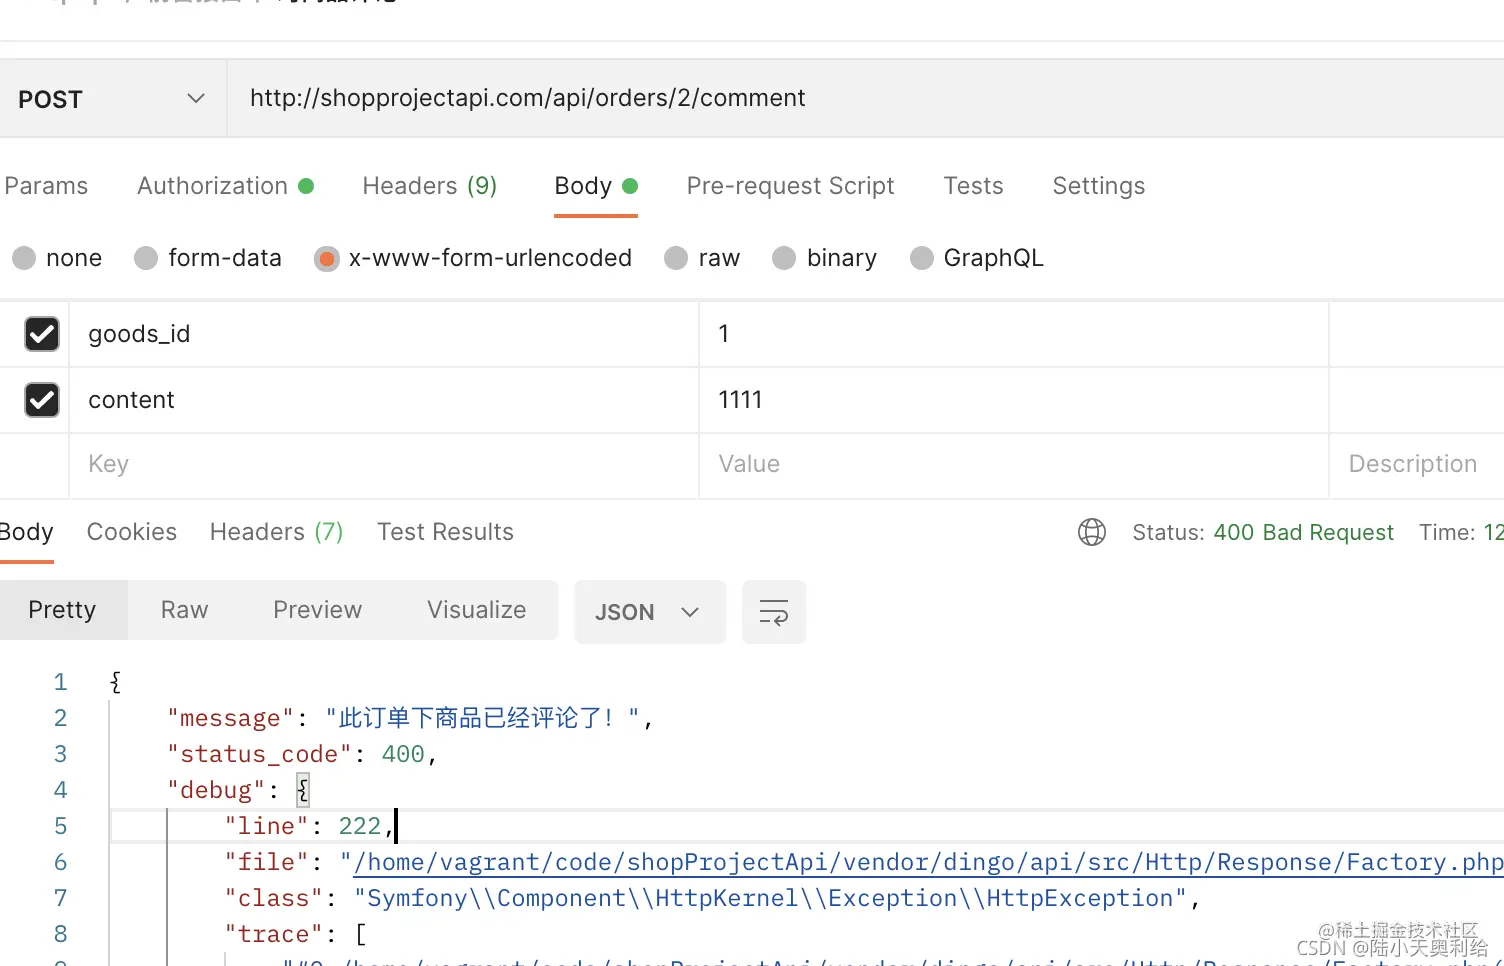Click line number 1 in the gutter
Image resolution: width=1504 pixels, height=966 pixels.
coord(60,682)
